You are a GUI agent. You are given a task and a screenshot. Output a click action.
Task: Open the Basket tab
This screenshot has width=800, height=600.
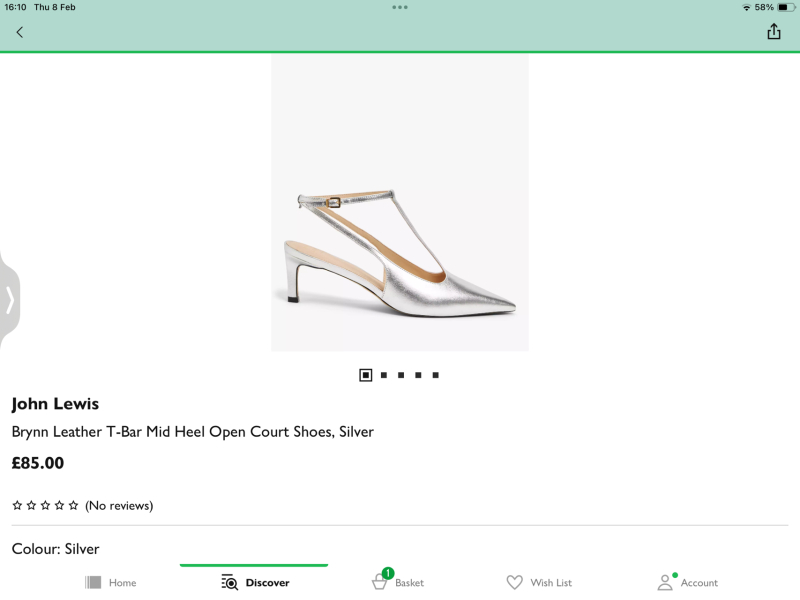tap(398, 581)
